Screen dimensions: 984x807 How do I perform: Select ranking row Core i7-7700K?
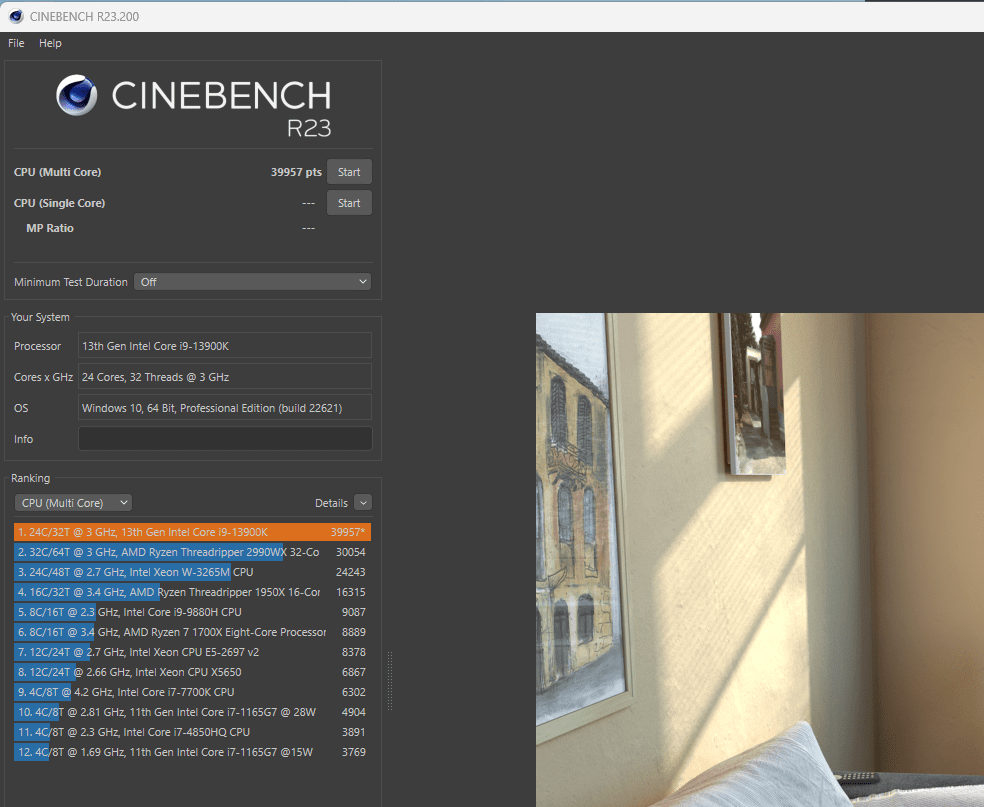[192, 692]
